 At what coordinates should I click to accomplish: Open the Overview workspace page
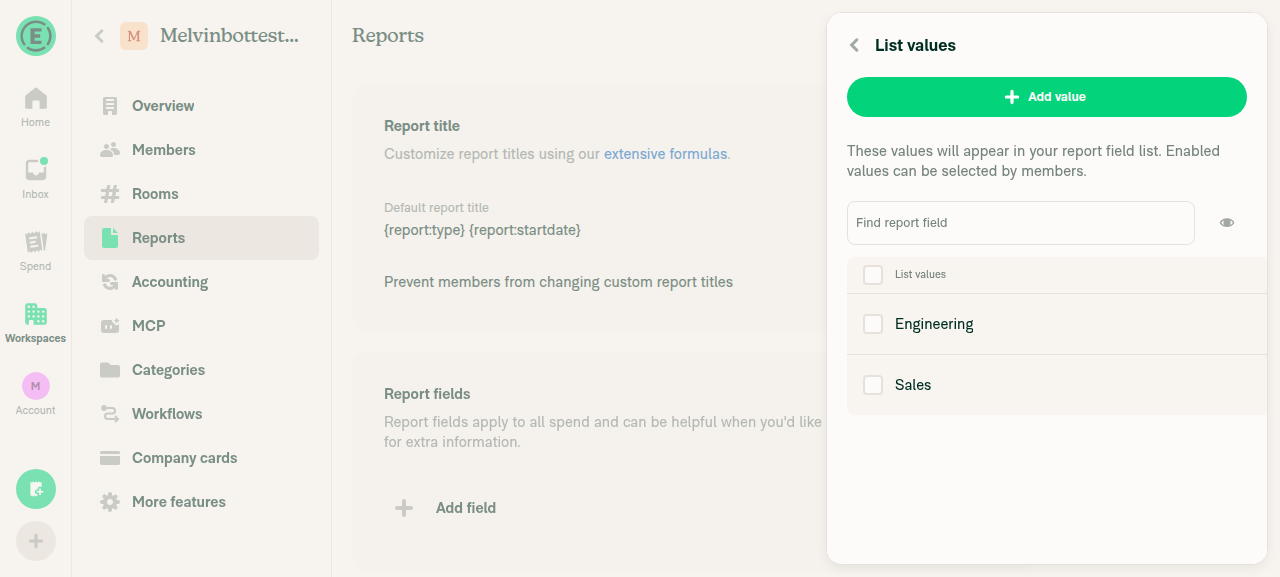(x=201, y=106)
